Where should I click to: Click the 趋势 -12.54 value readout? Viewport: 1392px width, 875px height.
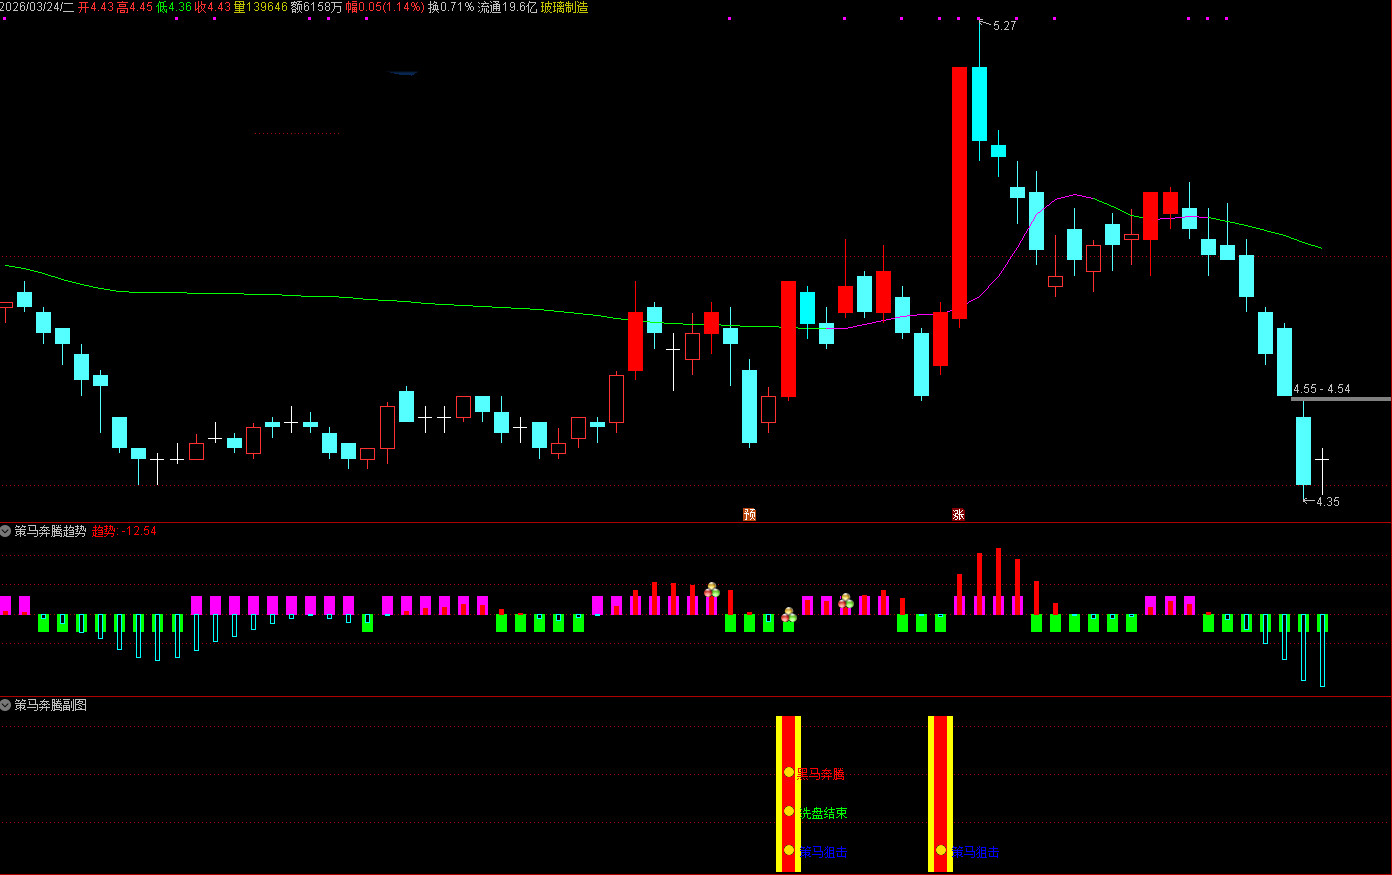pos(124,531)
